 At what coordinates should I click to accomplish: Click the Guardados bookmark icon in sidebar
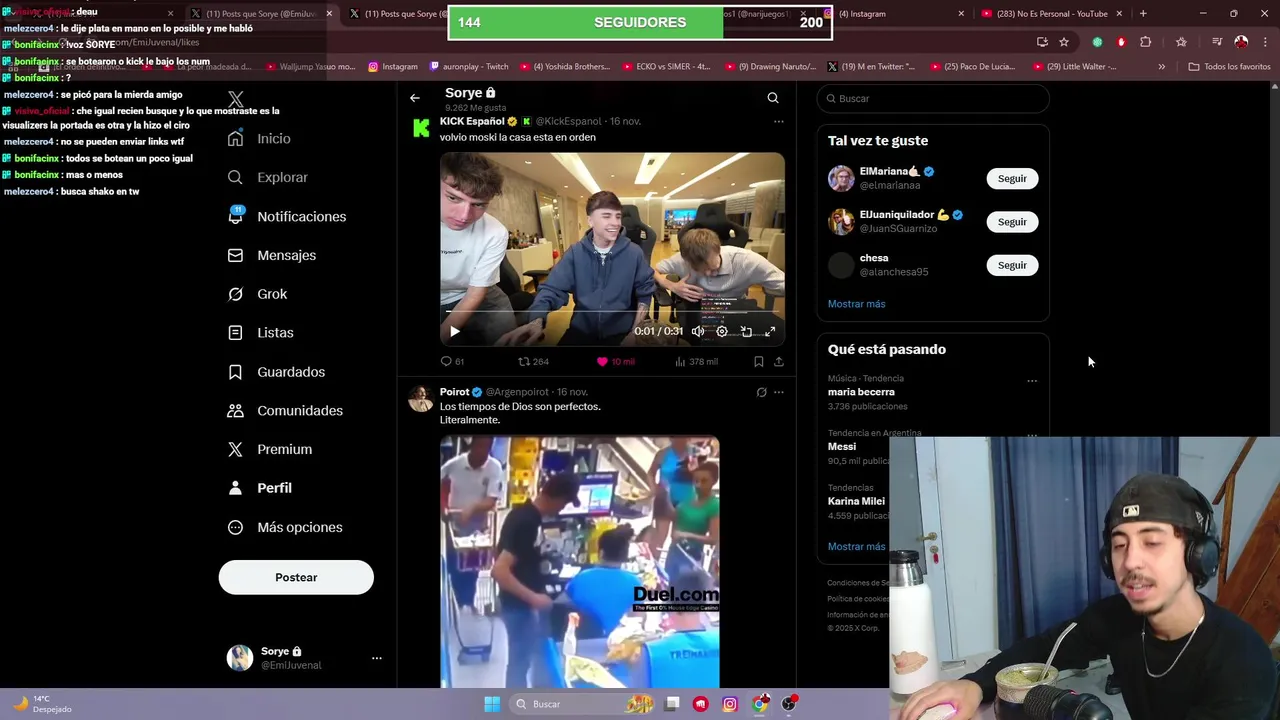(x=235, y=372)
